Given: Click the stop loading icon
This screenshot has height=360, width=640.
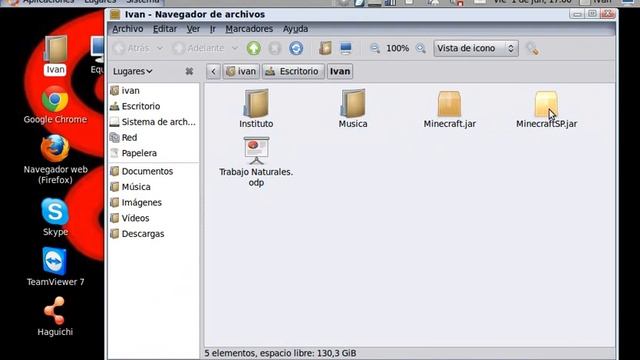Looking at the screenshot, I should [275, 48].
